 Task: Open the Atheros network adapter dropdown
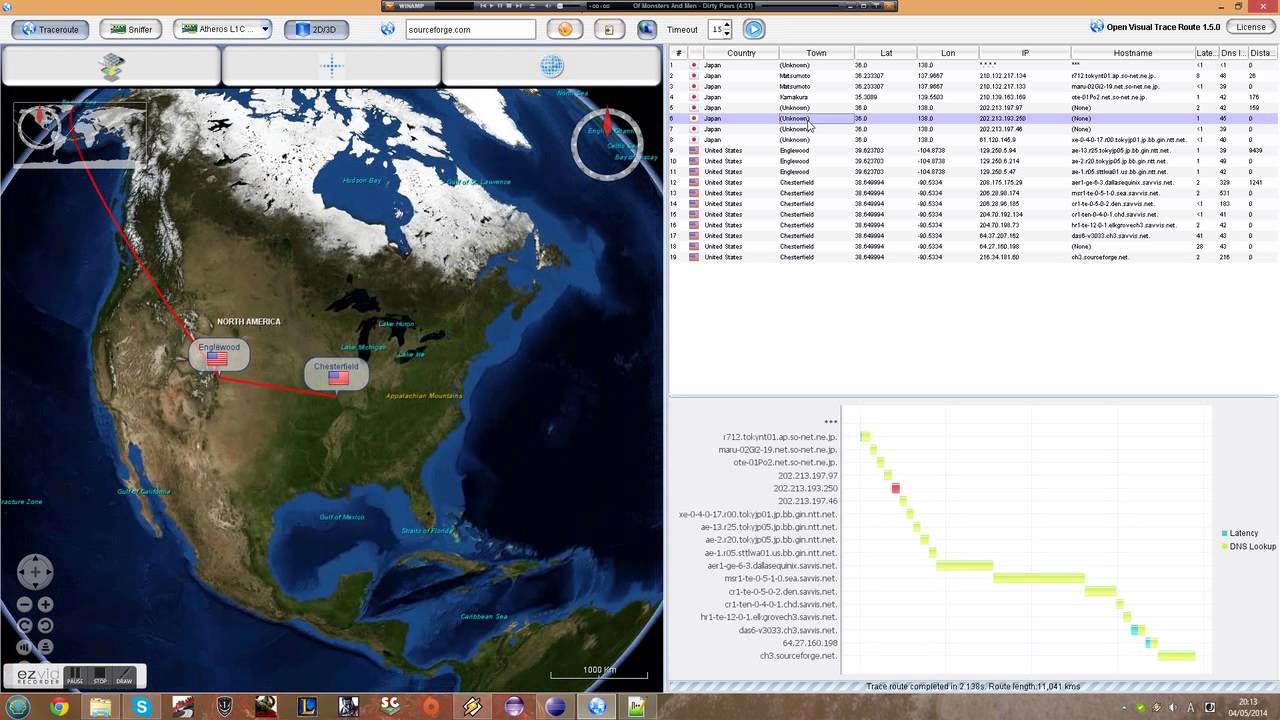(x=223, y=29)
